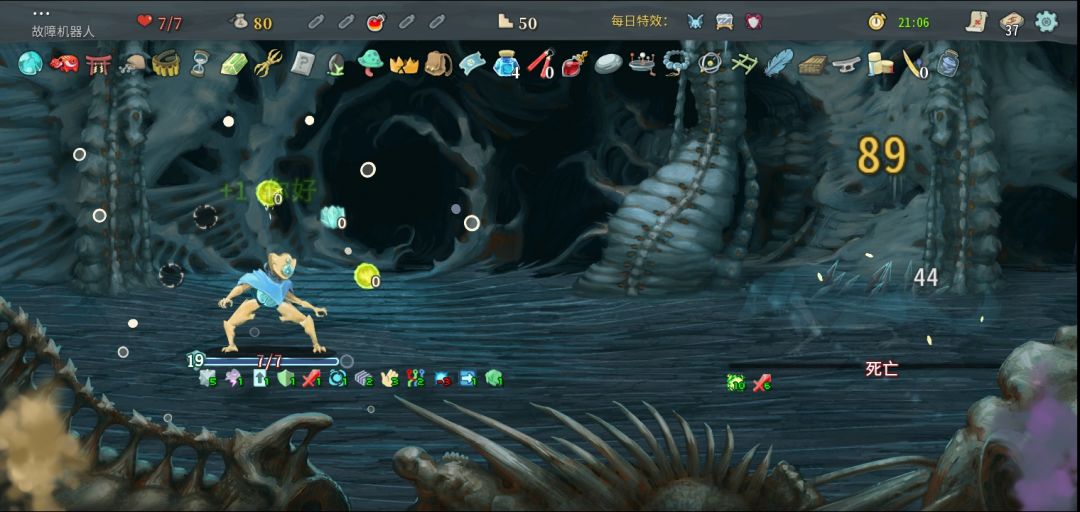Inspect the teal mushroom relic

click(x=371, y=63)
